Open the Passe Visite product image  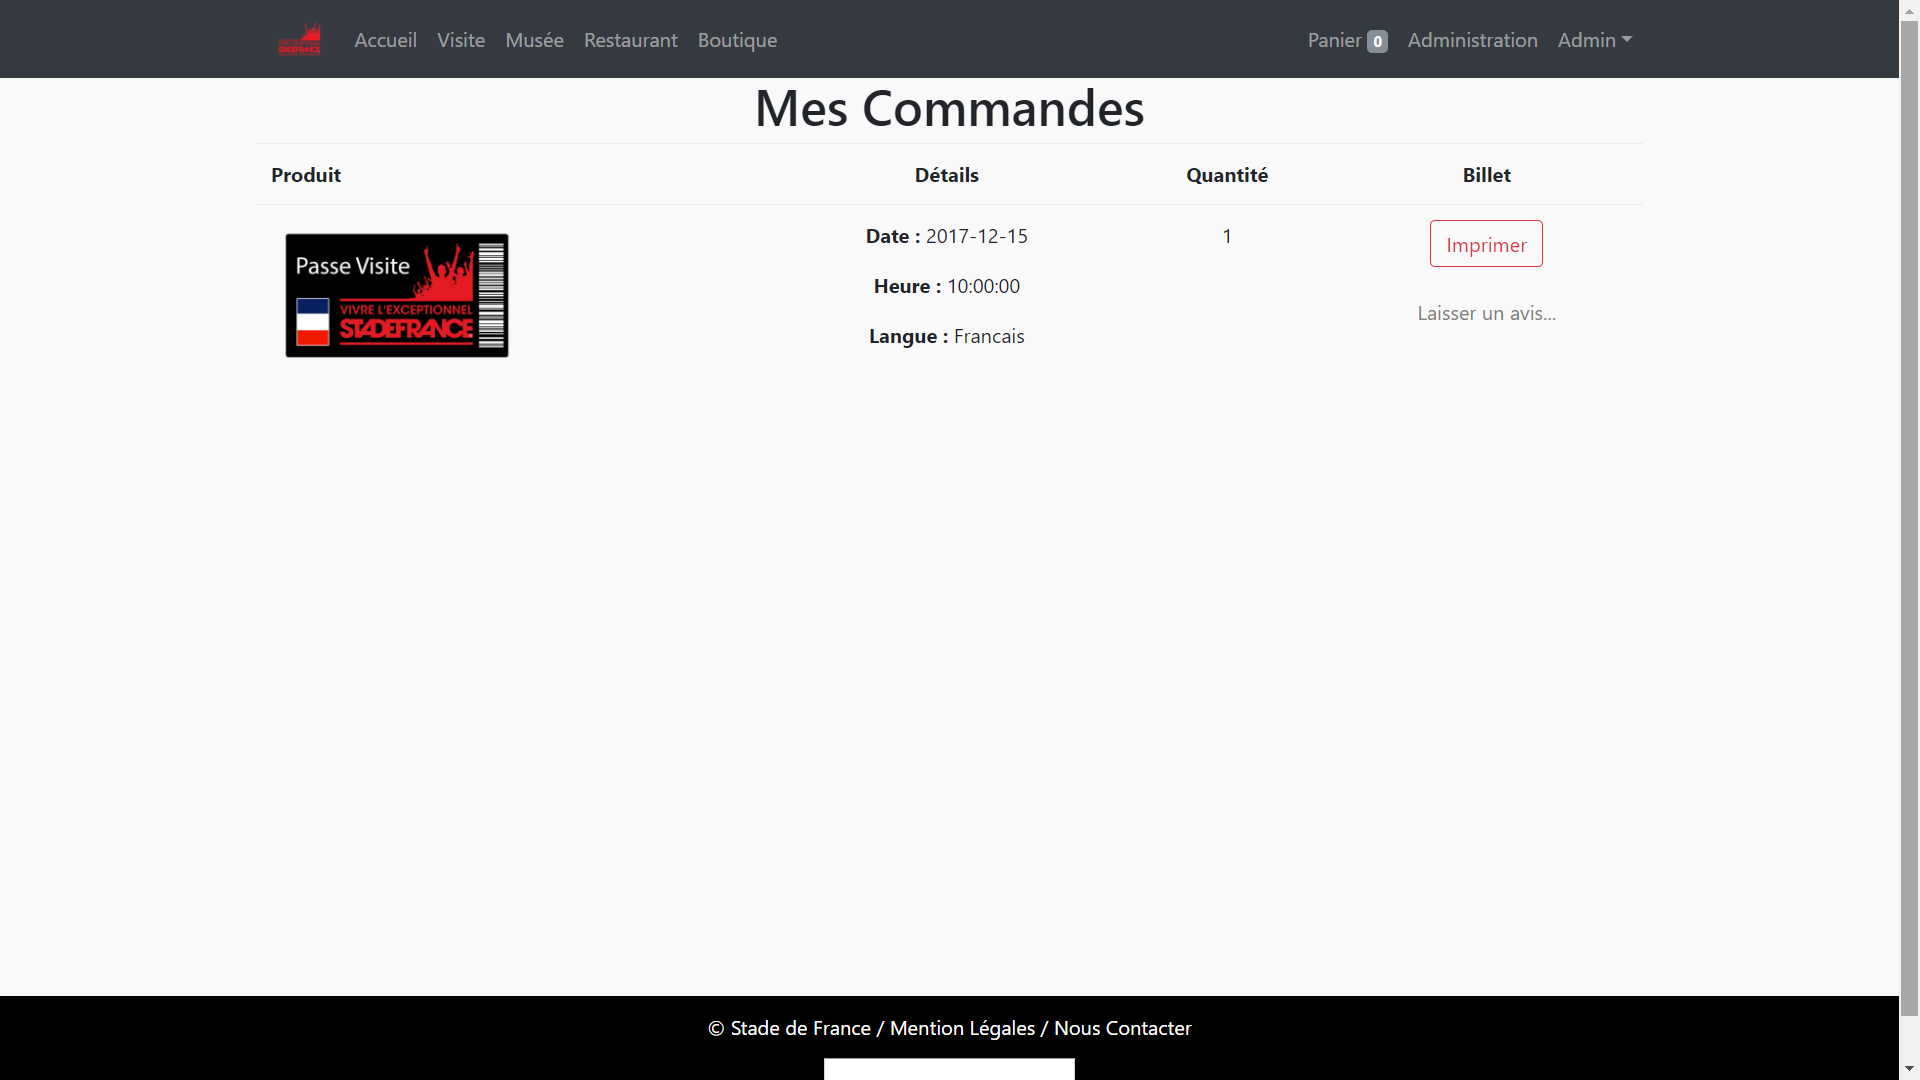pyautogui.click(x=397, y=296)
